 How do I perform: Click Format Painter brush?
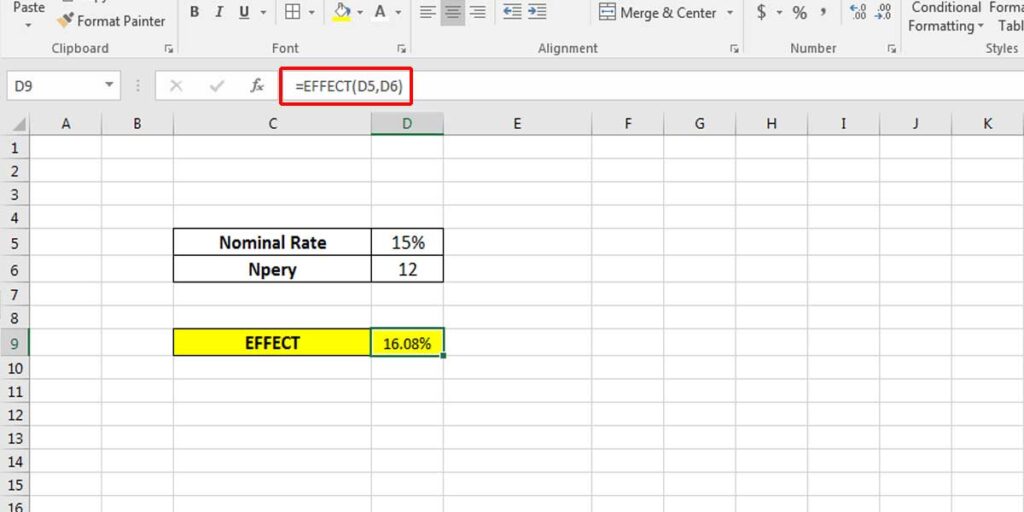111,22
